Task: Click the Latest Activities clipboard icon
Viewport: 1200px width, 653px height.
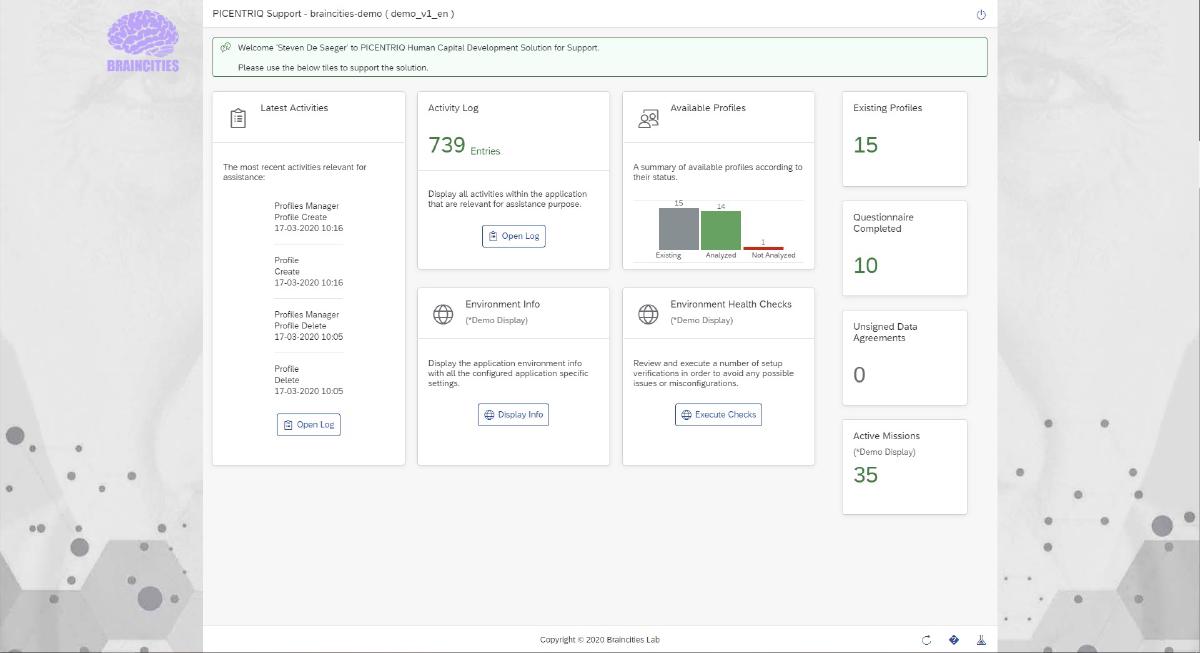Action: [x=237, y=118]
